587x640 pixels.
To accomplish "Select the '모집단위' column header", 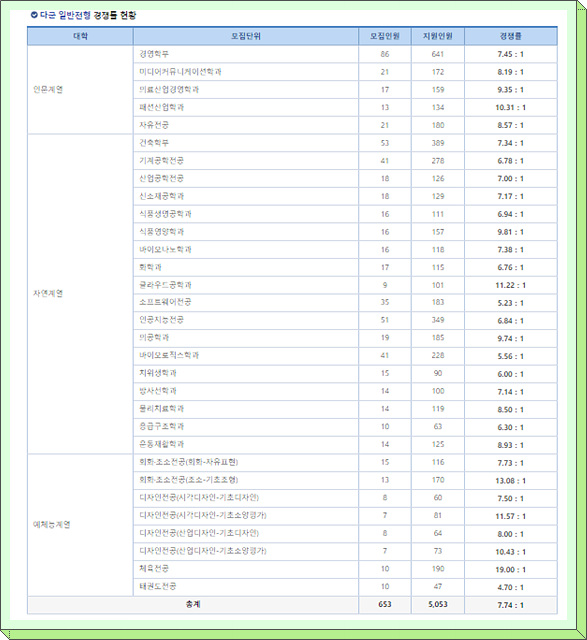I will 246,36.
